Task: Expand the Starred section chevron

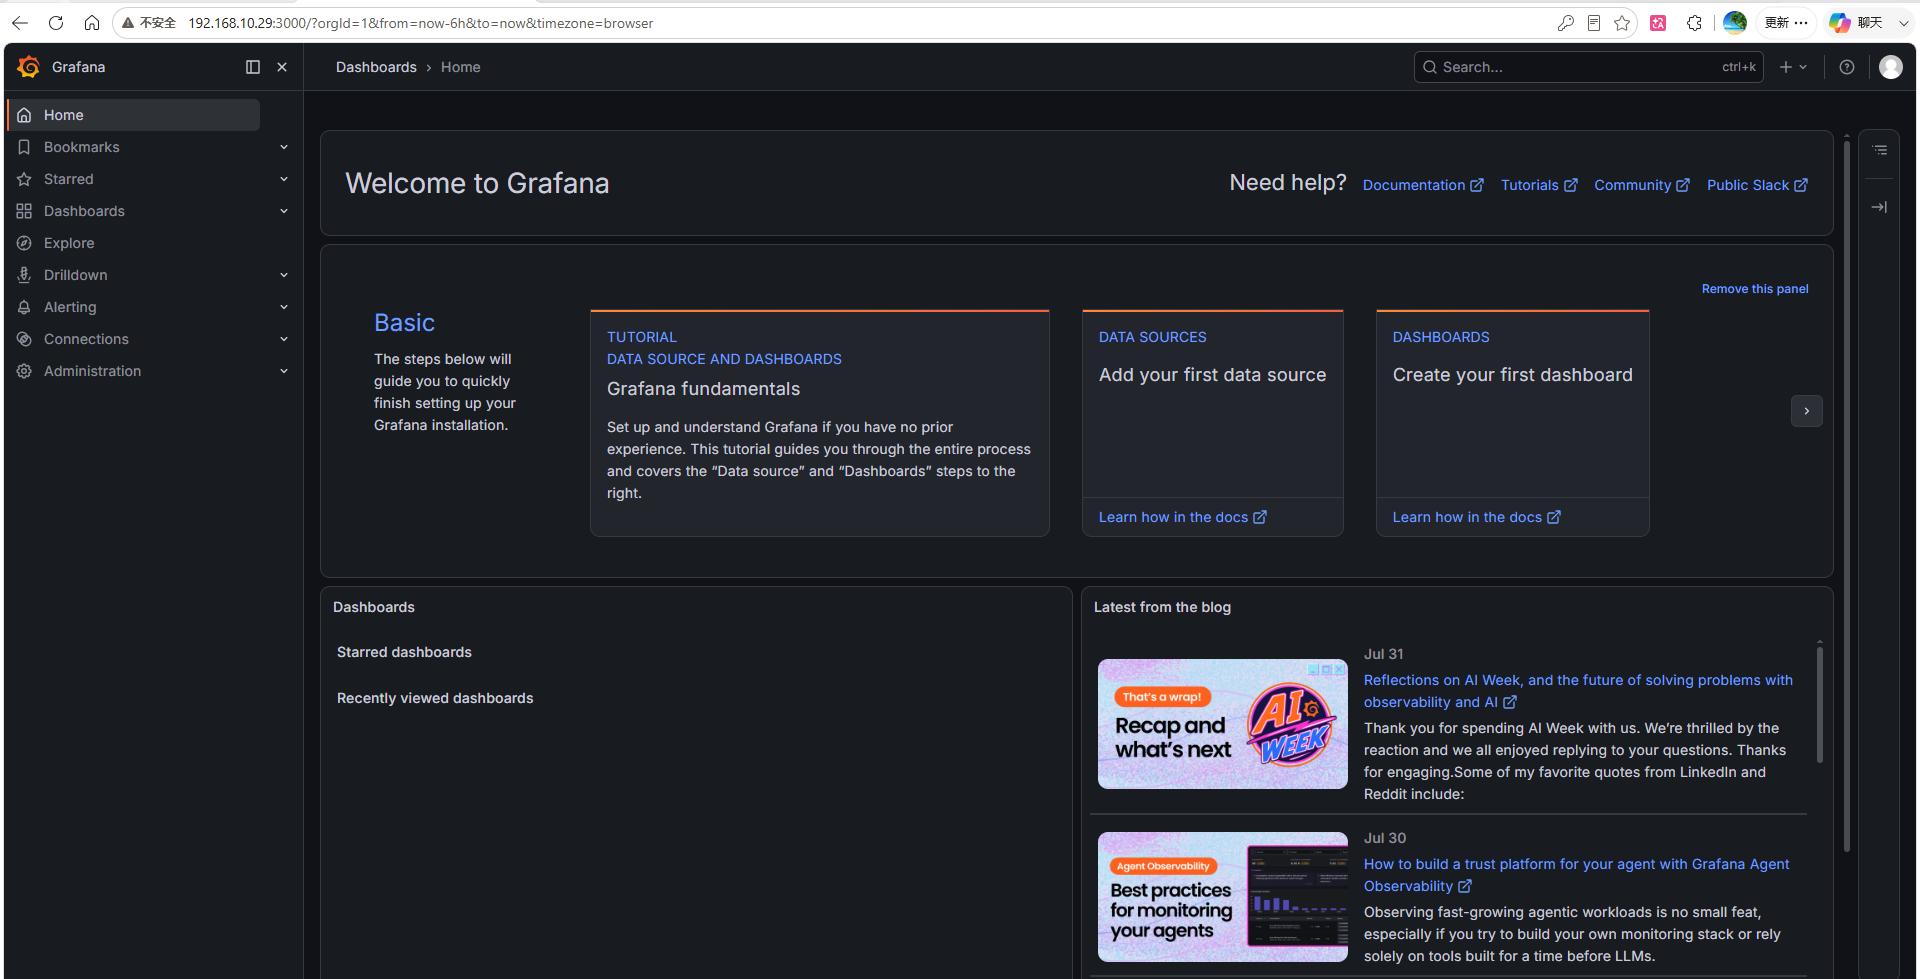Action: 284,179
